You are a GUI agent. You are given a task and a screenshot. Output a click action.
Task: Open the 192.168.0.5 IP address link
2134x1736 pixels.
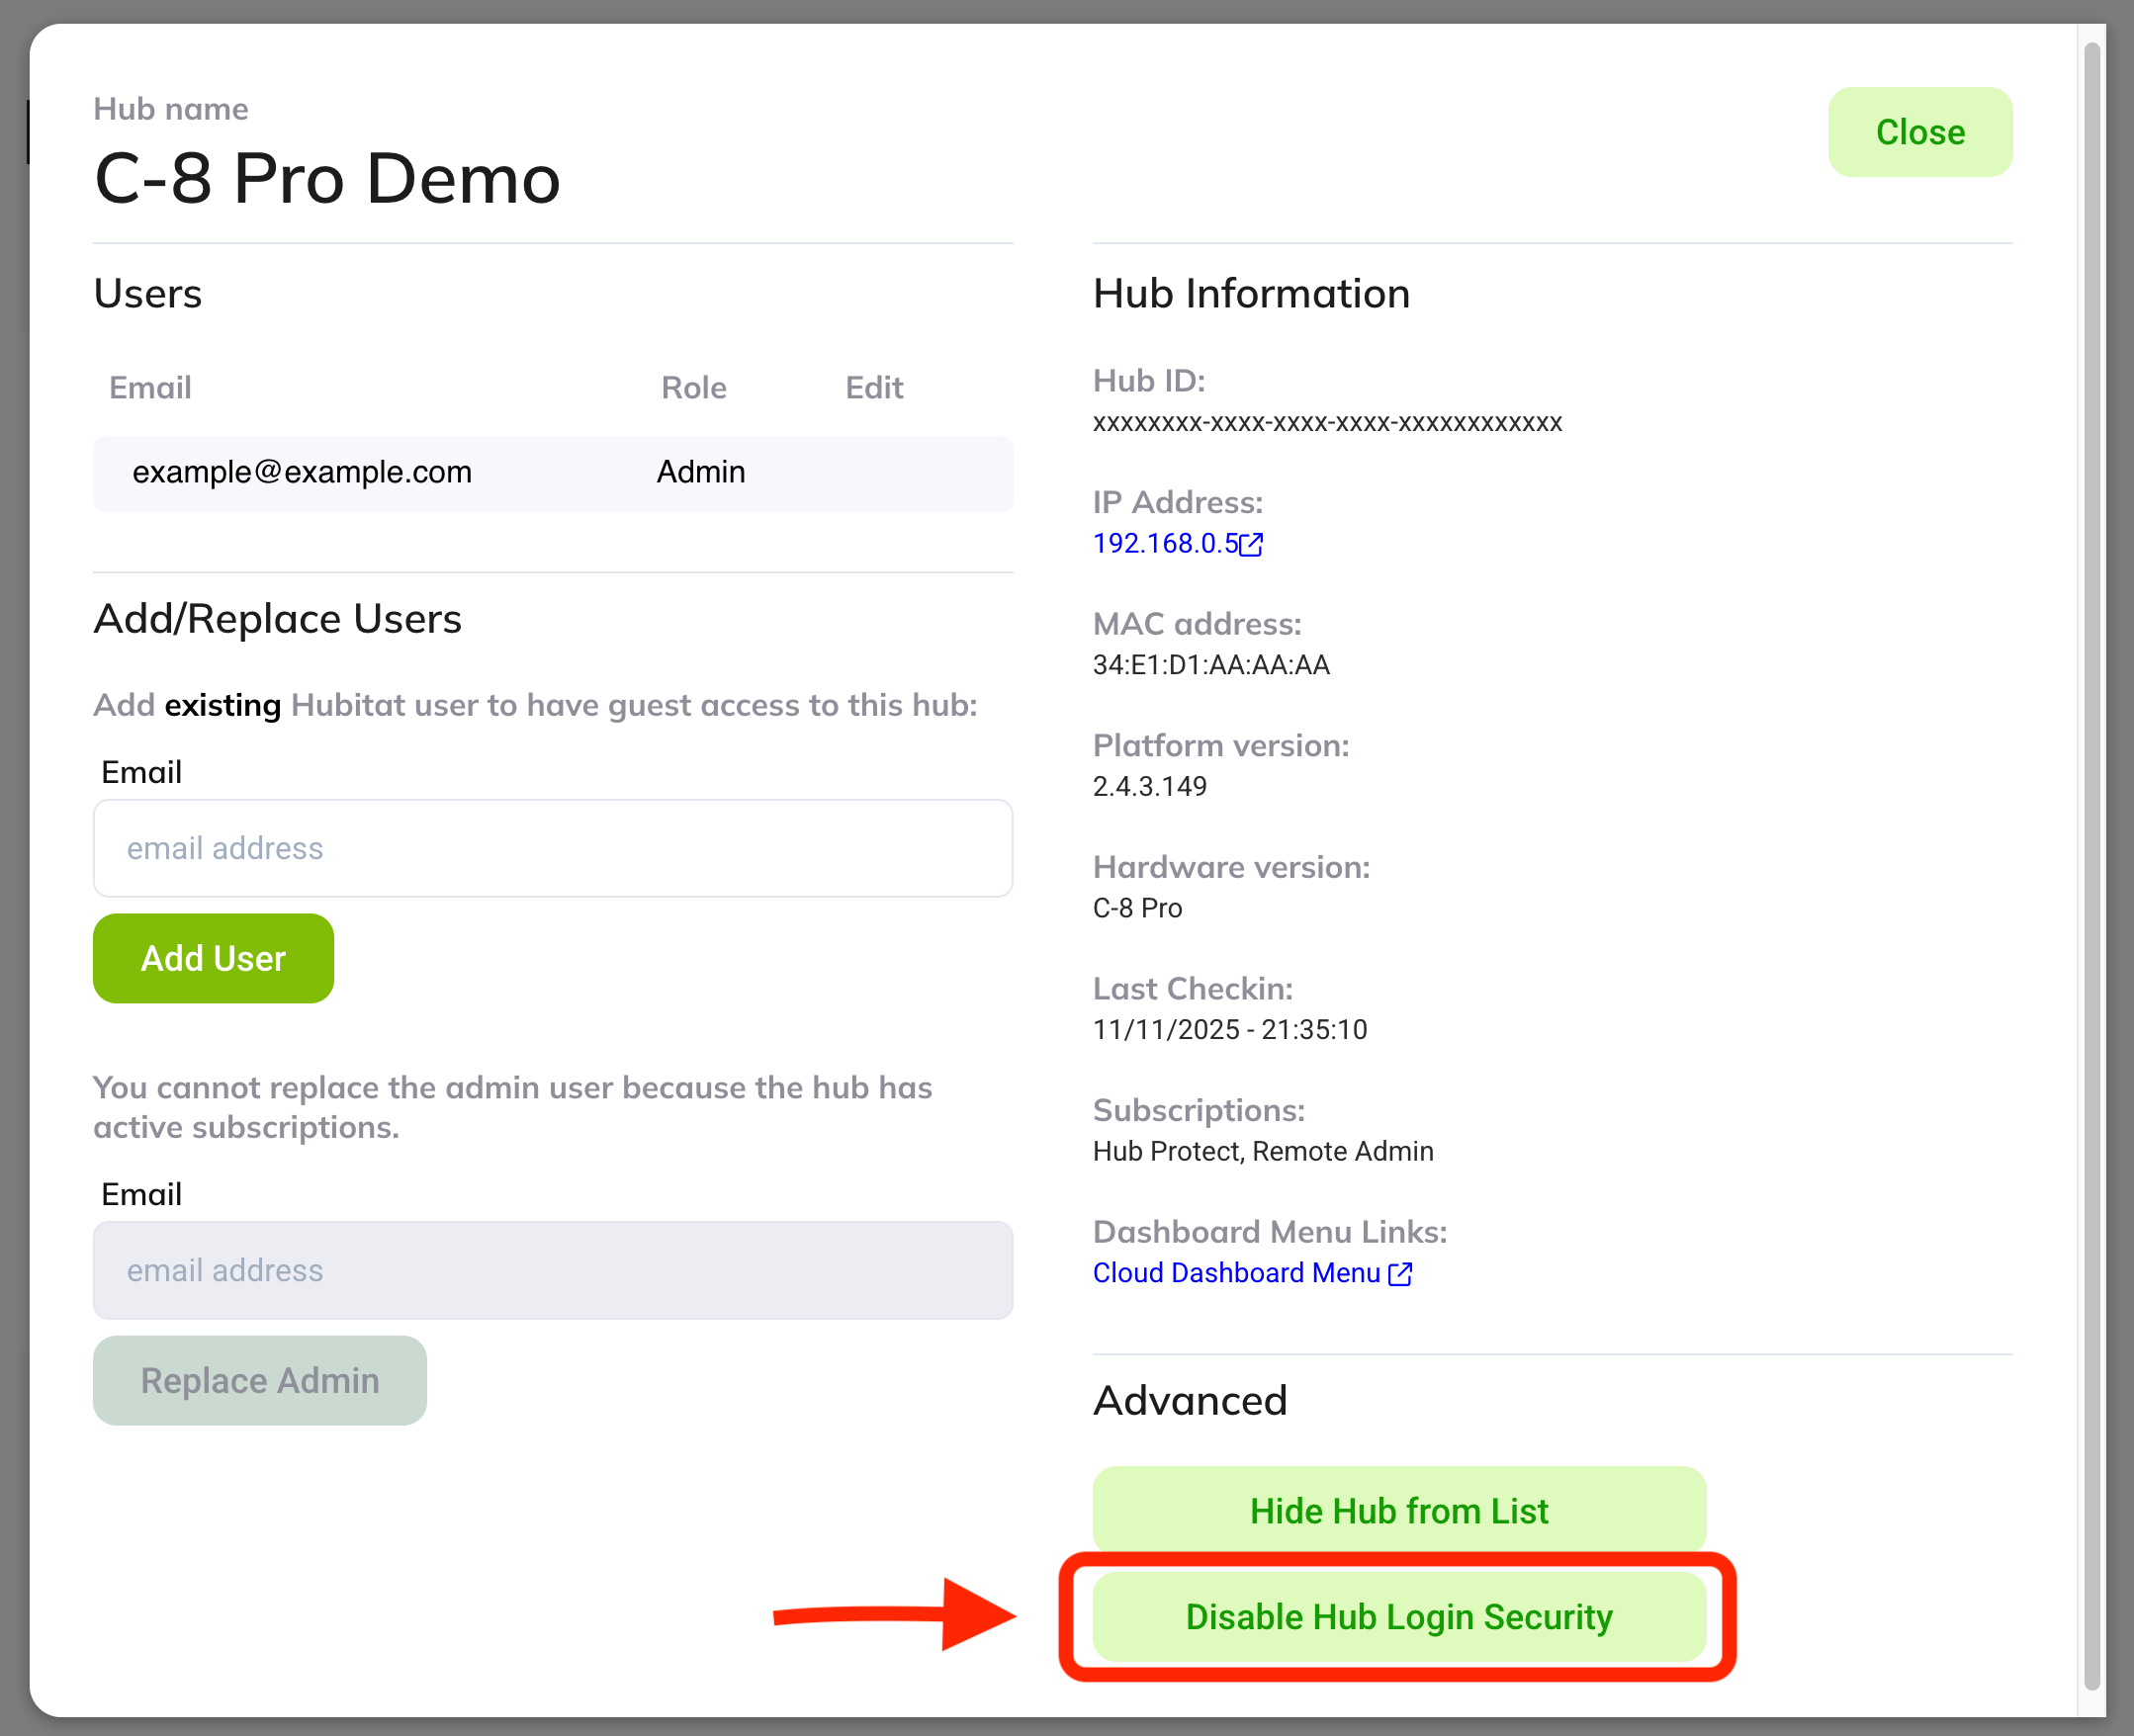coord(1165,543)
